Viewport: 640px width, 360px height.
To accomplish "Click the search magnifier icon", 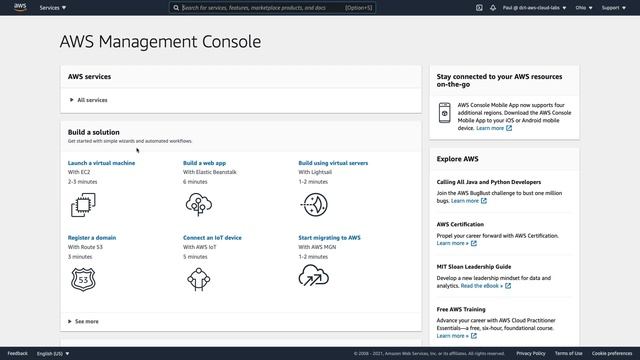I will pos(176,8).
